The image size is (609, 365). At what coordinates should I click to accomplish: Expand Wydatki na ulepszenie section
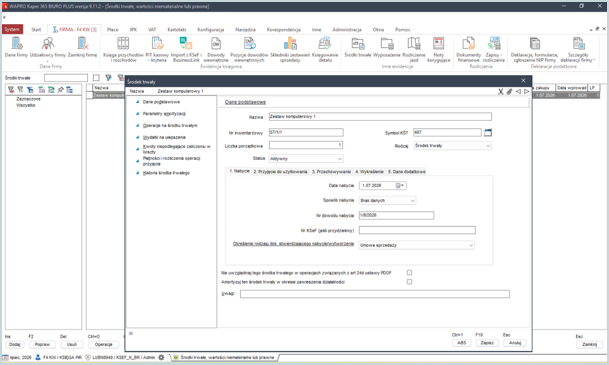[x=164, y=137]
